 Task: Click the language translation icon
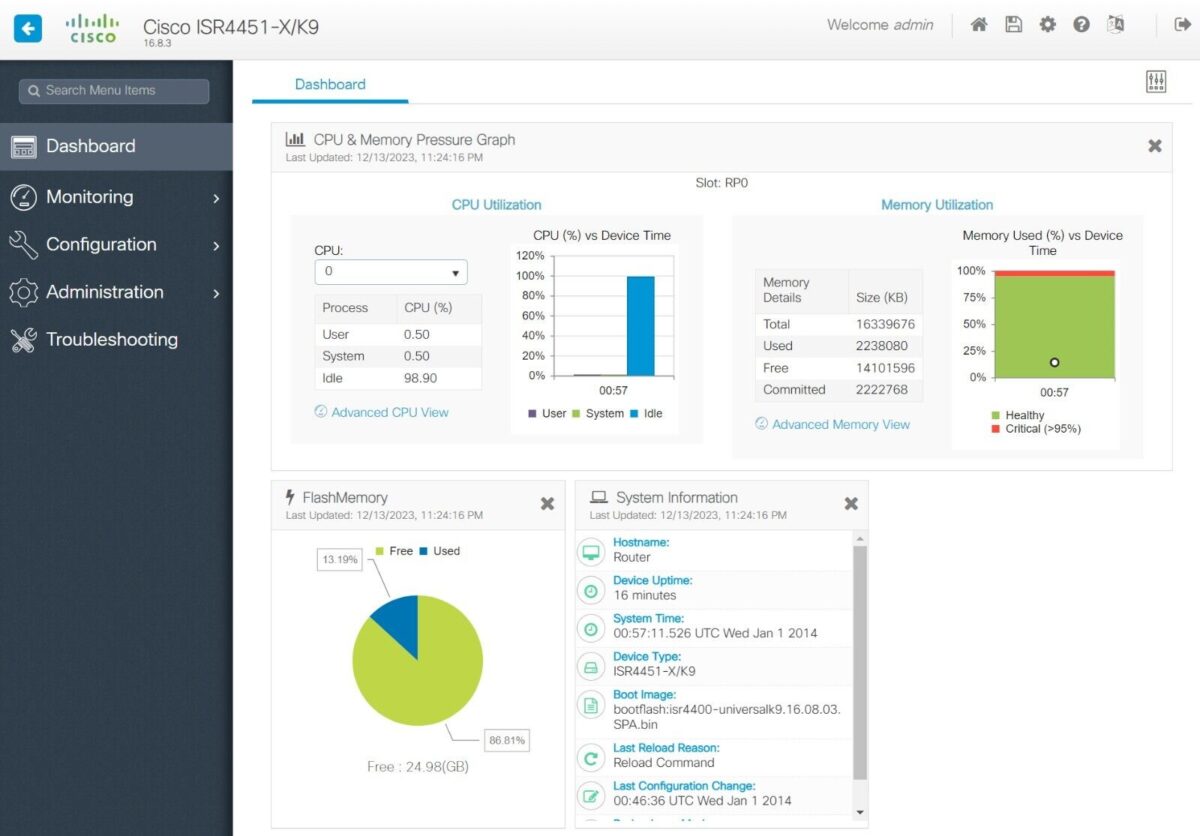pos(1116,25)
